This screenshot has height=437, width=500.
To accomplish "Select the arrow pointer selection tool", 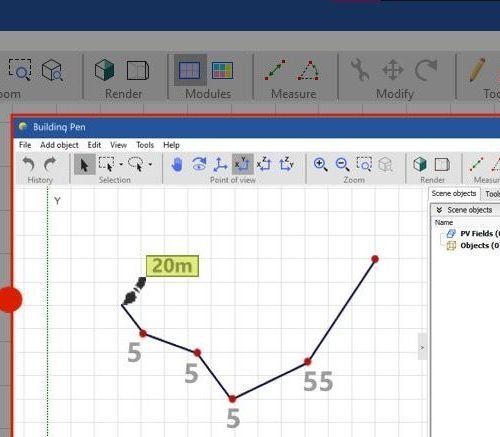I will [84, 165].
